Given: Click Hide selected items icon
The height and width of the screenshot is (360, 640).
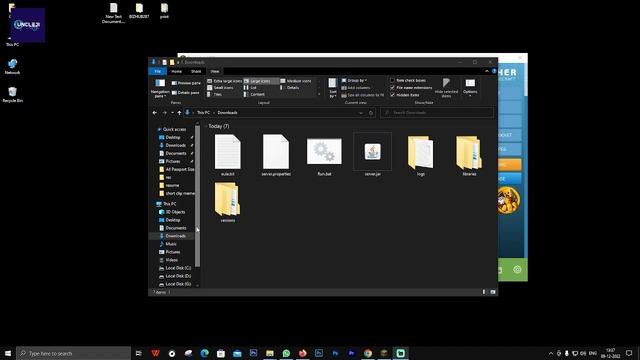Looking at the screenshot, I should point(446,87).
